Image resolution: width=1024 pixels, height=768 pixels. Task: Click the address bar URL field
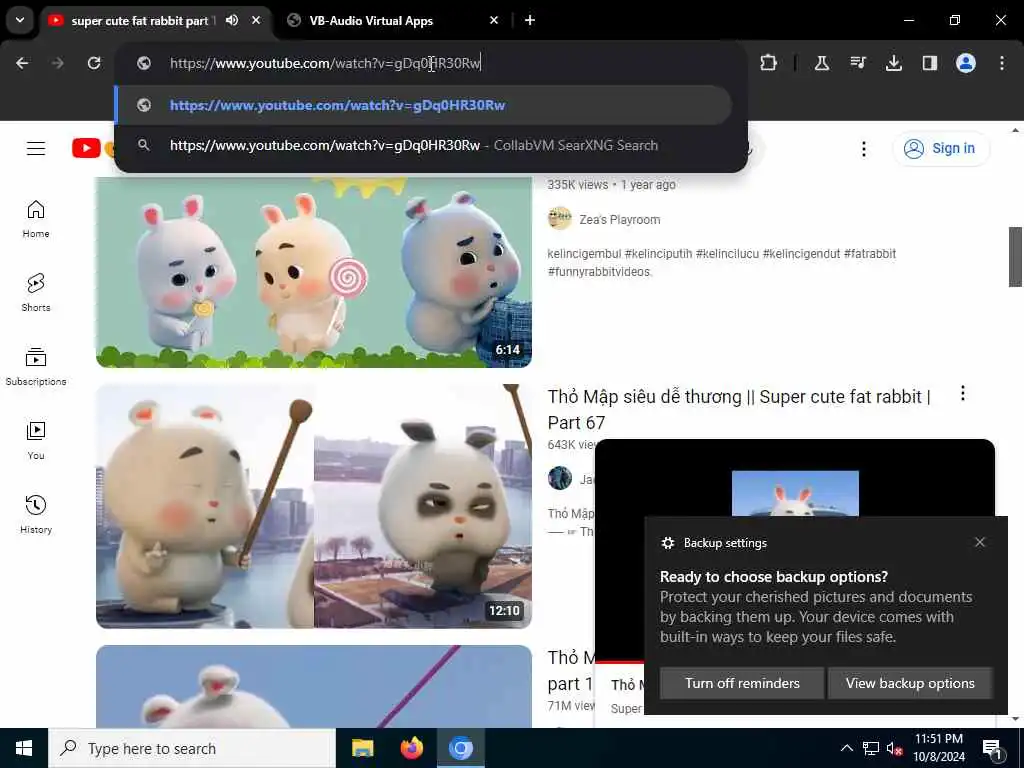[431, 63]
